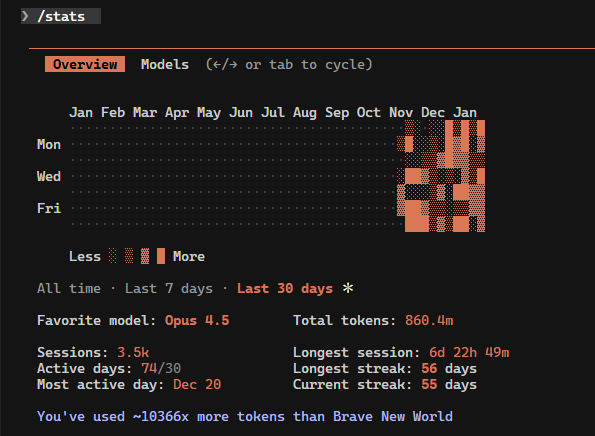This screenshot has width=595, height=436.
Task: Click the third legend shade block
Action: 145,256
